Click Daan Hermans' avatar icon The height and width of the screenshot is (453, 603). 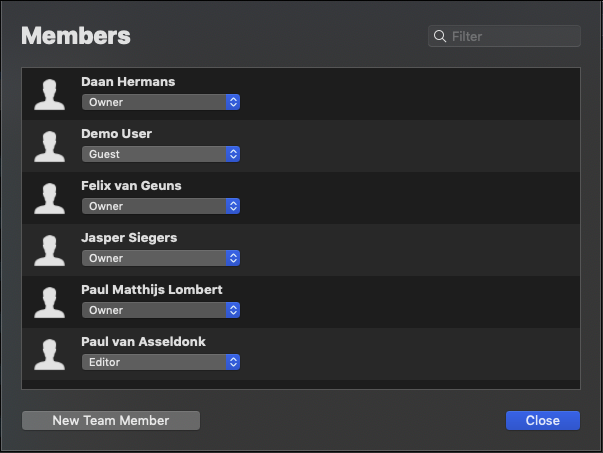[x=50, y=94]
